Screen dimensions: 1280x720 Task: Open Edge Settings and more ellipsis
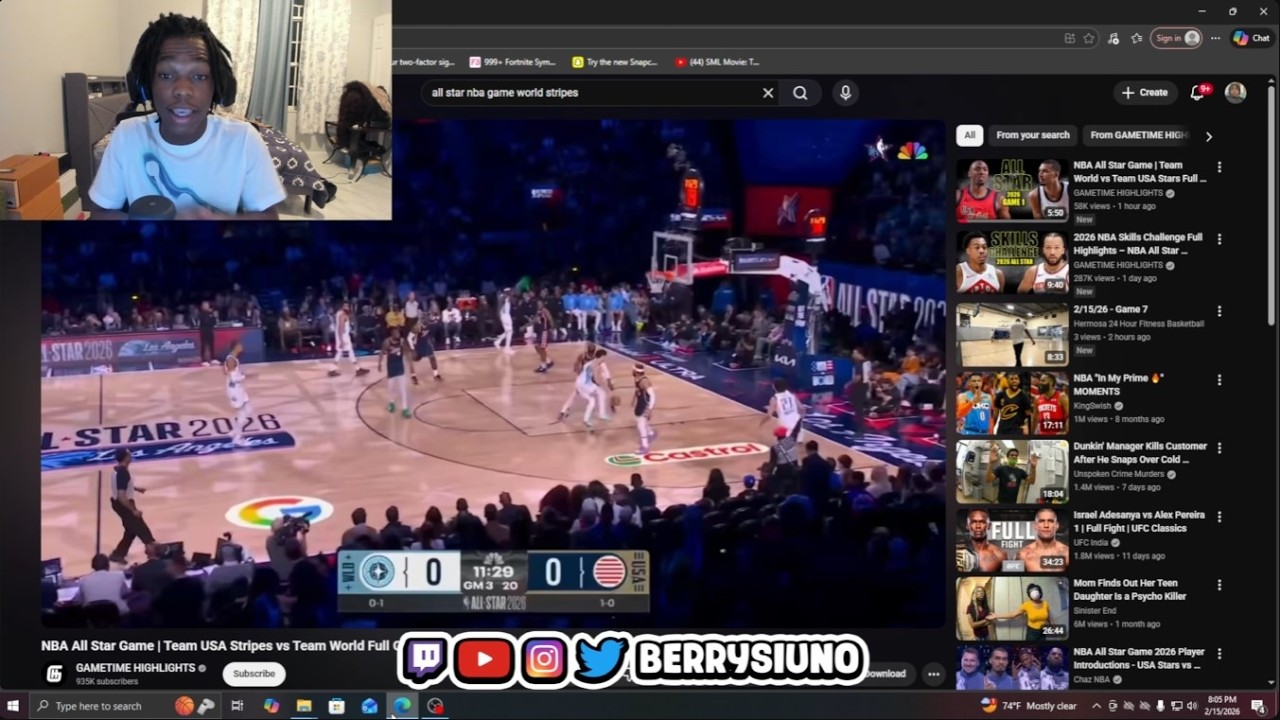coord(1215,38)
